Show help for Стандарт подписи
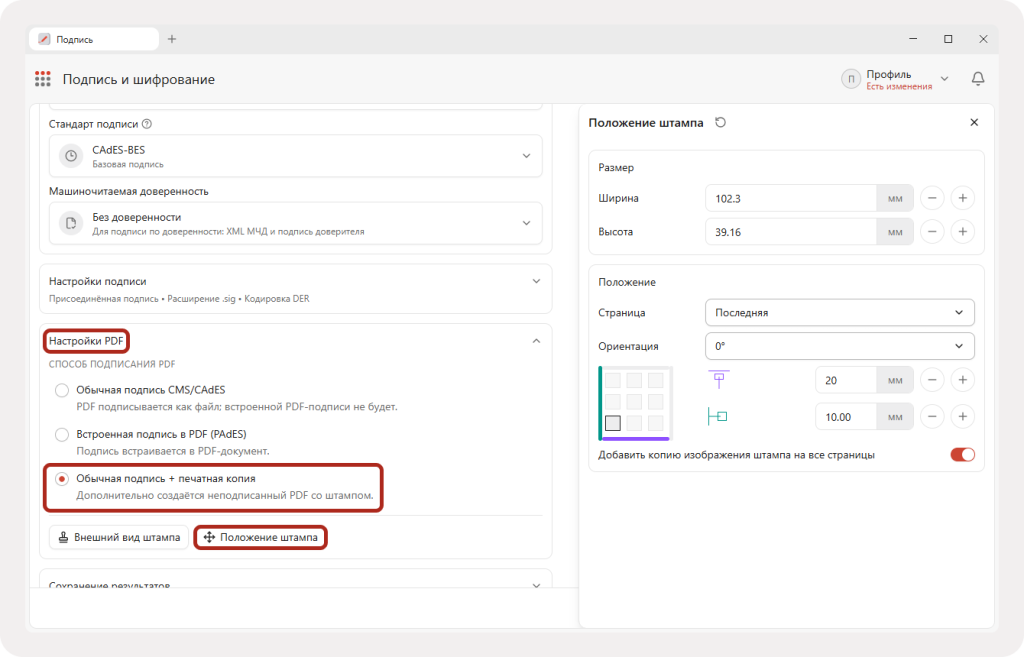1024x657 pixels. point(147,124)
